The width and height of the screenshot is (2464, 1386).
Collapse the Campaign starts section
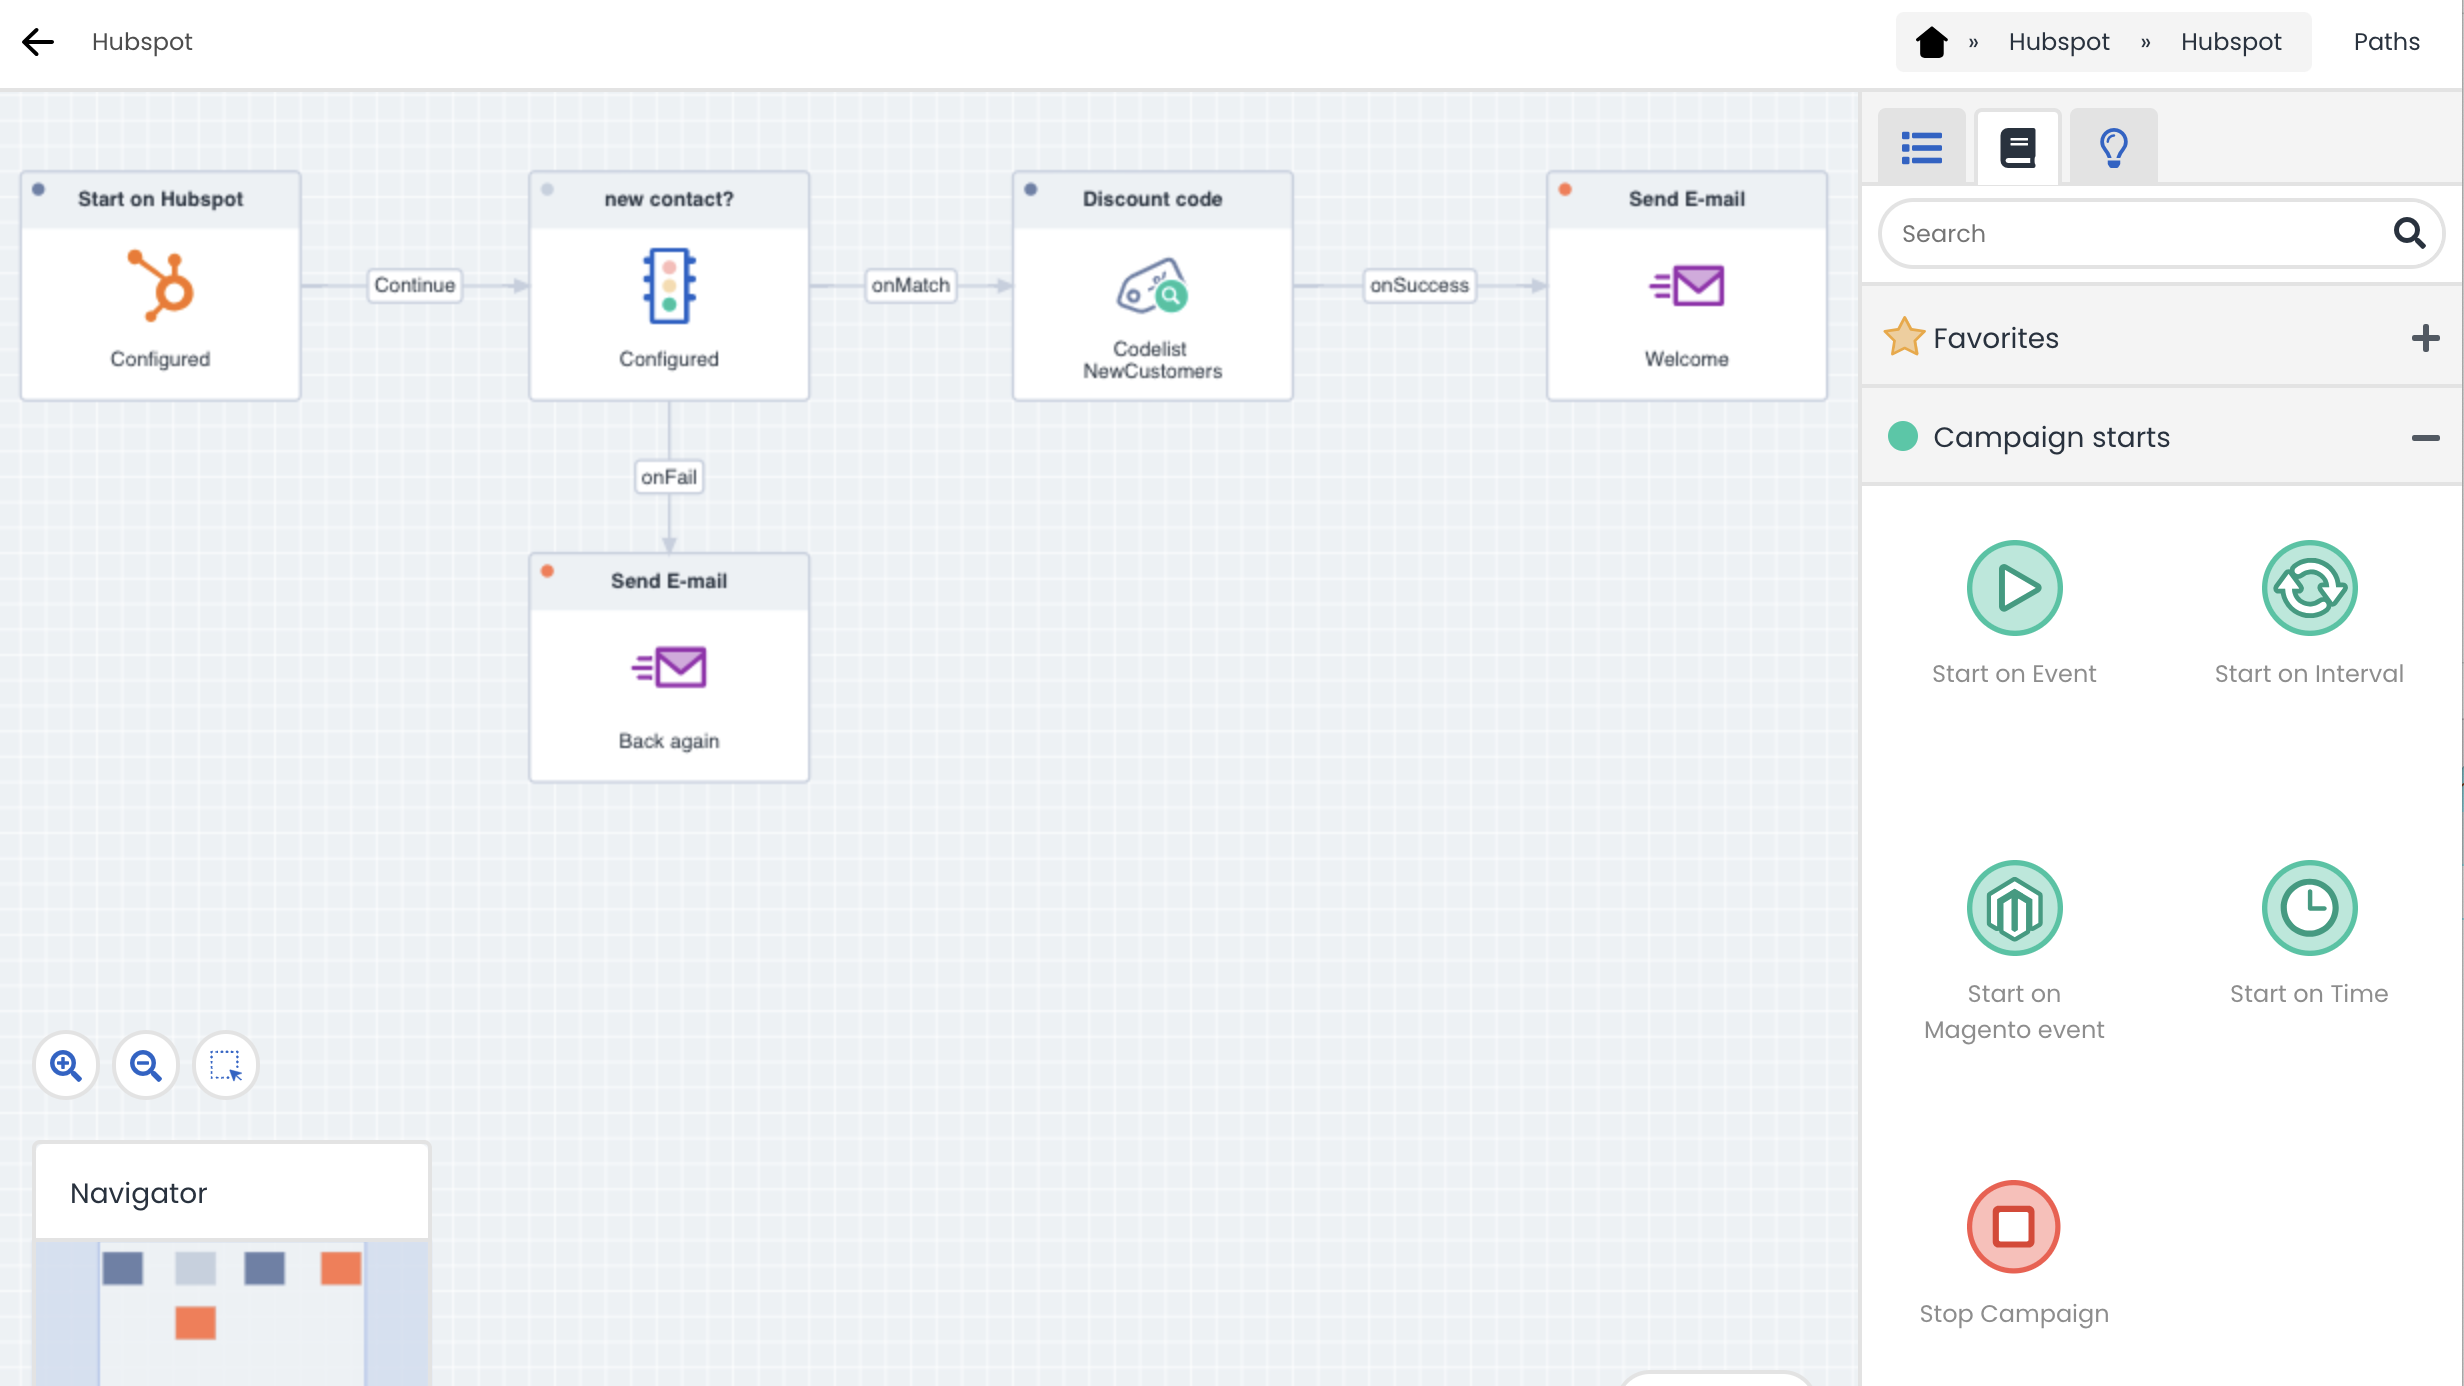click(2425, 438)
